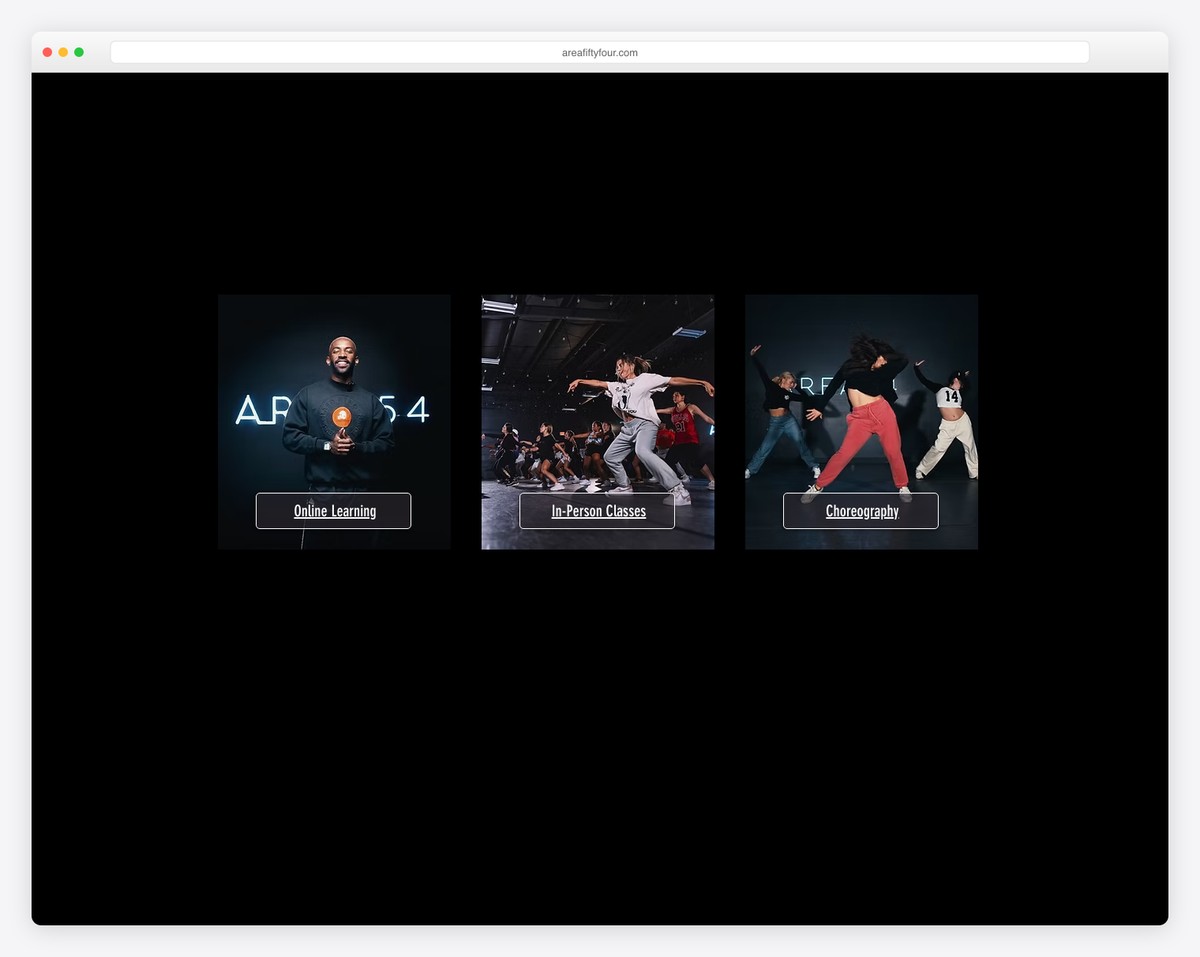Open the Choreography page

pos(861,510)
